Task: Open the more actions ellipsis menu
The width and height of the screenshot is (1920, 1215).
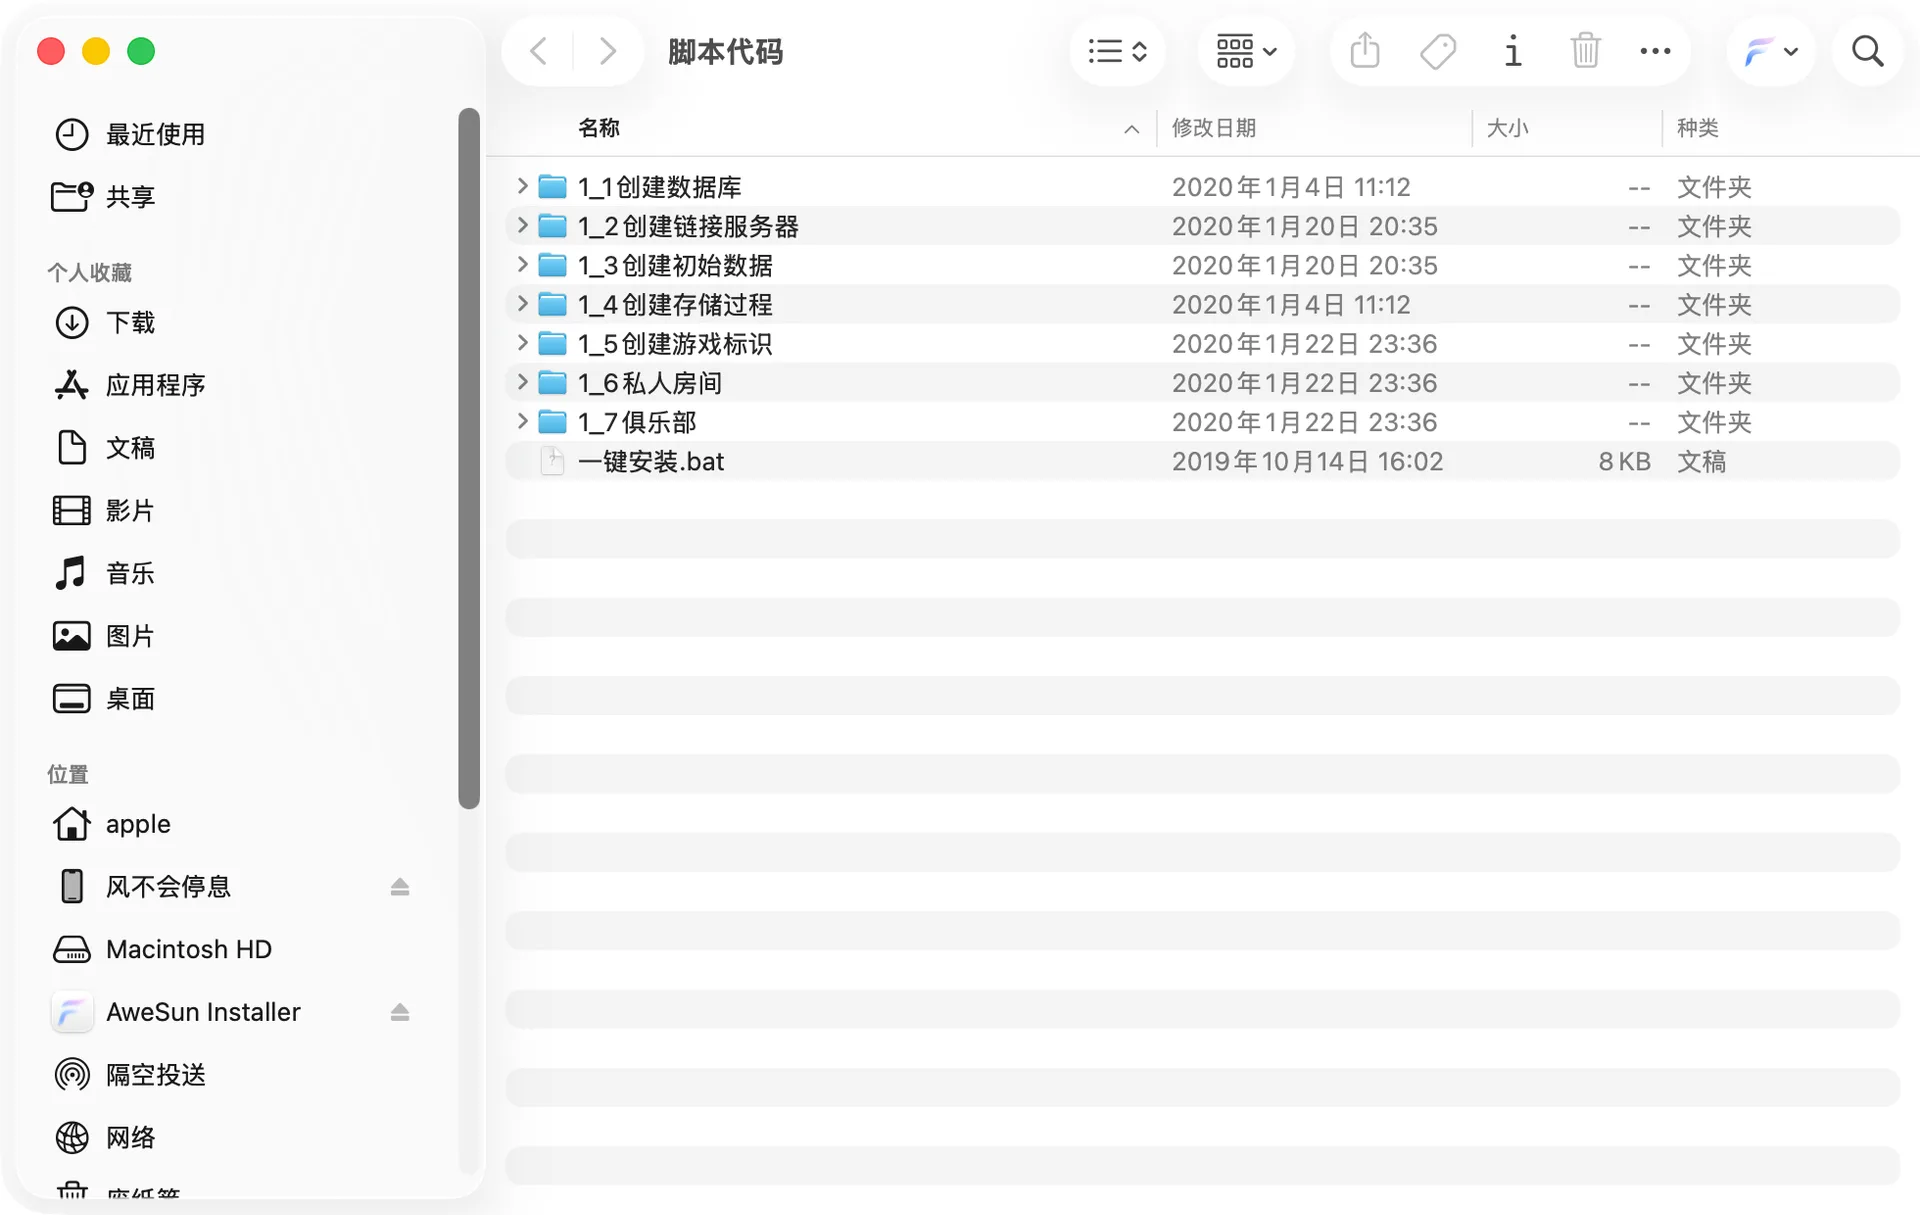Action: [1655, 51]
